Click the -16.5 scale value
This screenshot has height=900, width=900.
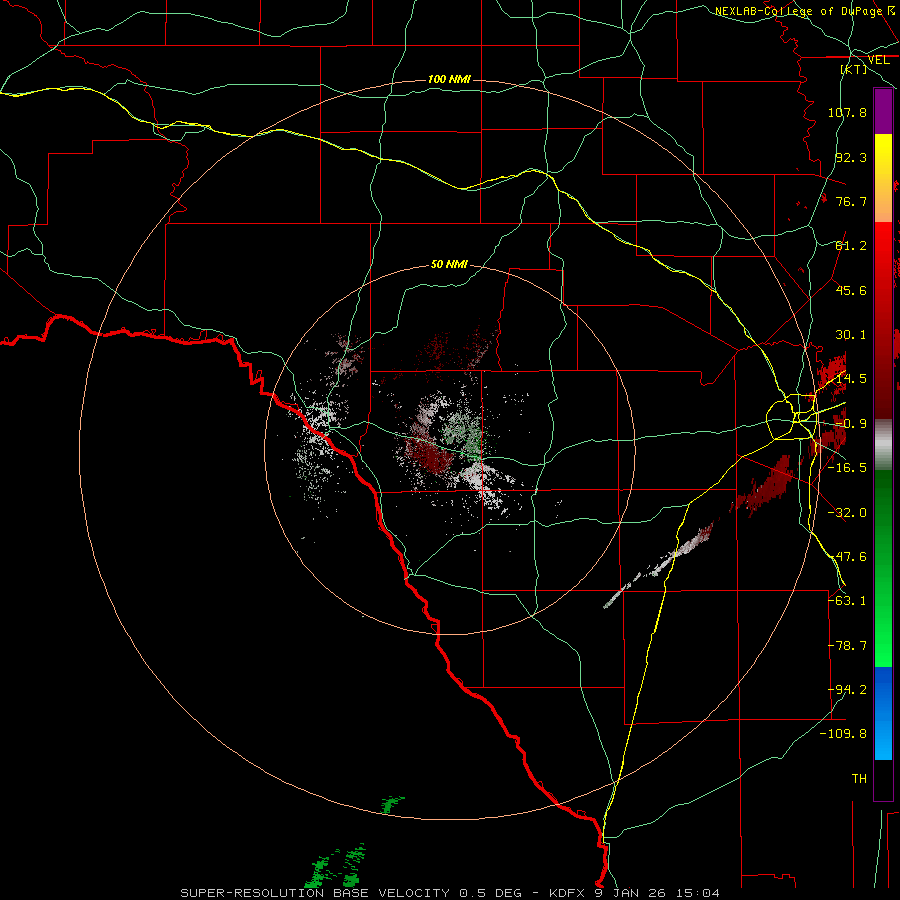coord(847,468)
